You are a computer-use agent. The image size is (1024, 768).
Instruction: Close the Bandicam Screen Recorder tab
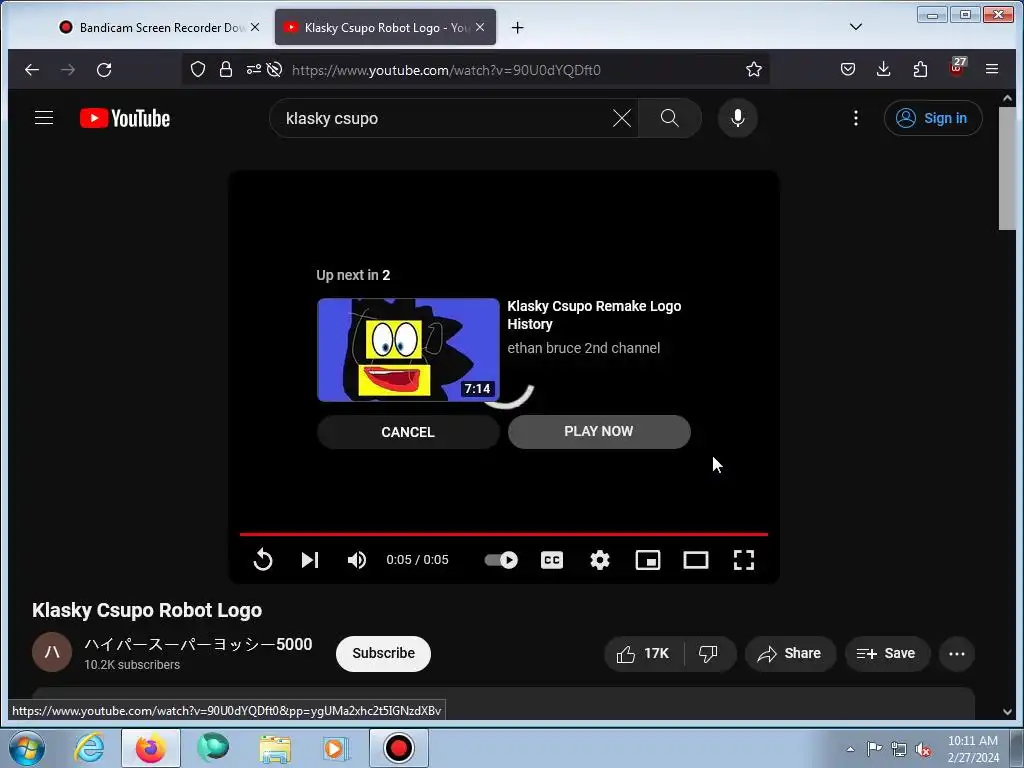(x=255, y=27)
